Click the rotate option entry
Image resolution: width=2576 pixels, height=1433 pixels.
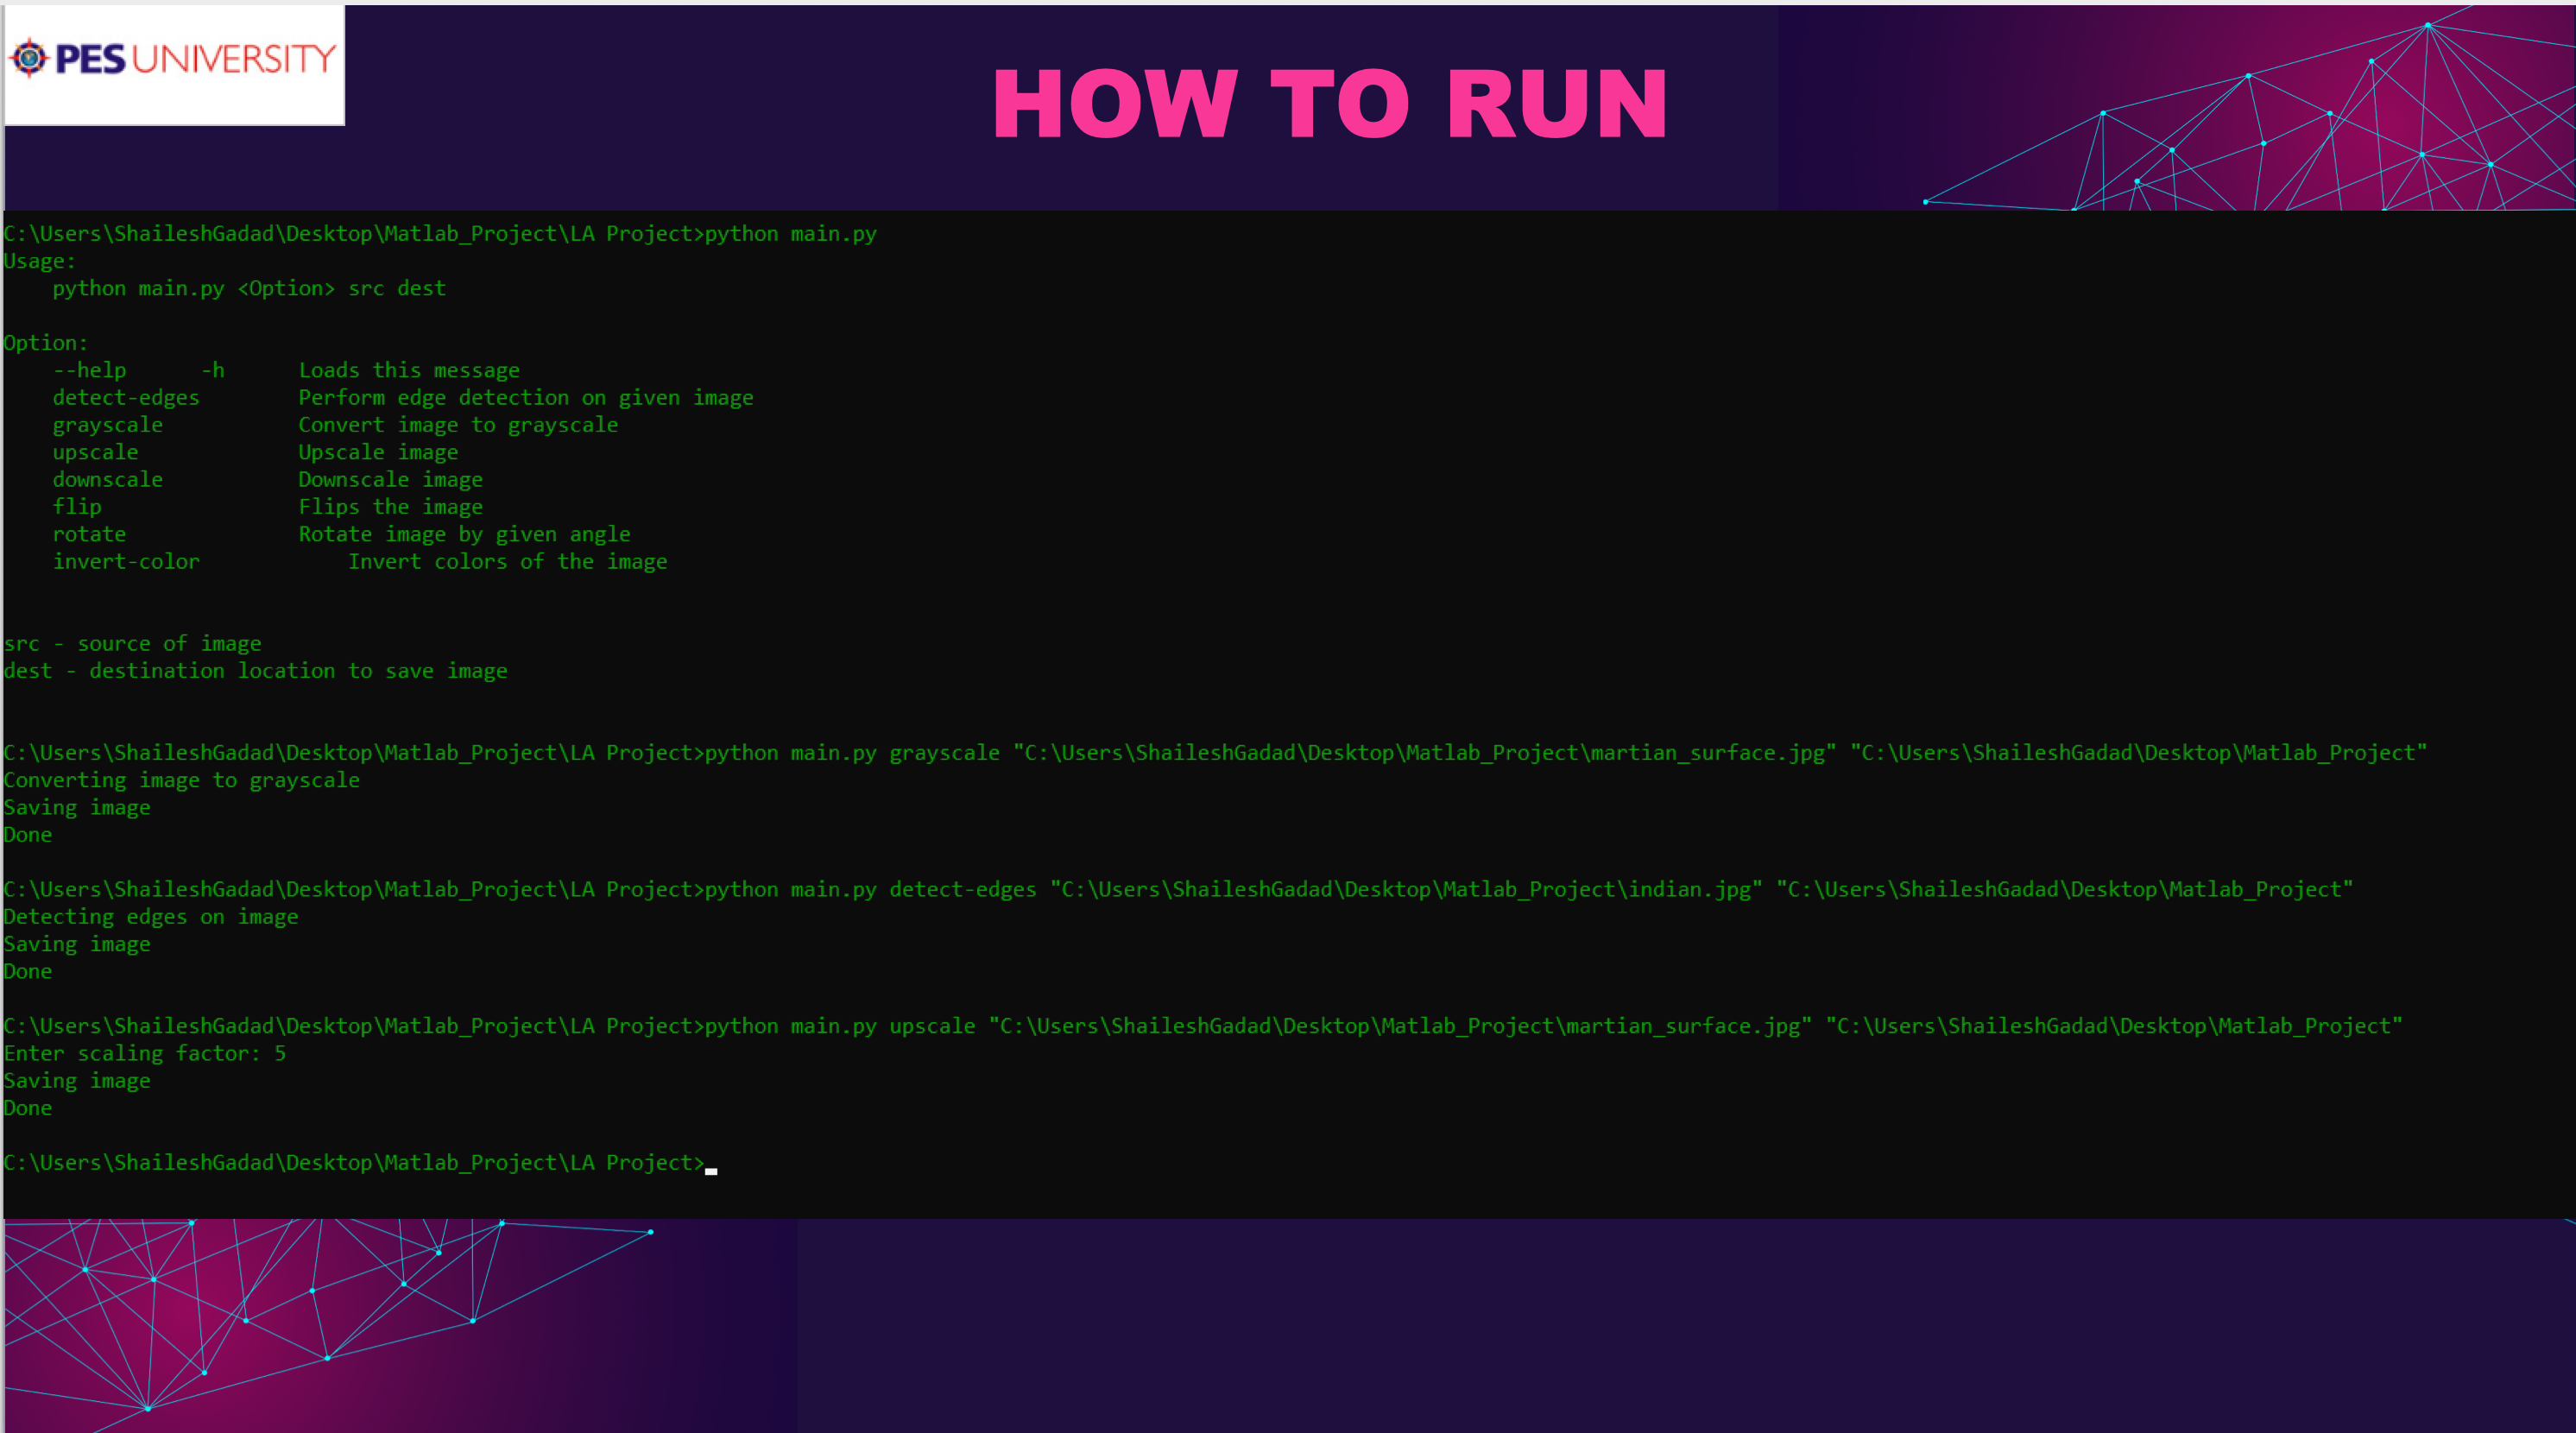(x=89, y=533)
